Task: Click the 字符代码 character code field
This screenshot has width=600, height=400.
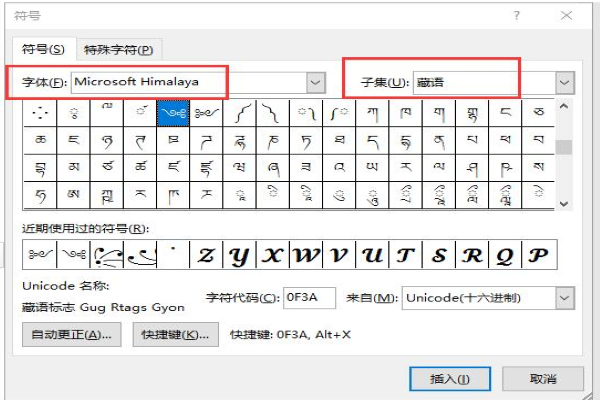Action: 310,298
